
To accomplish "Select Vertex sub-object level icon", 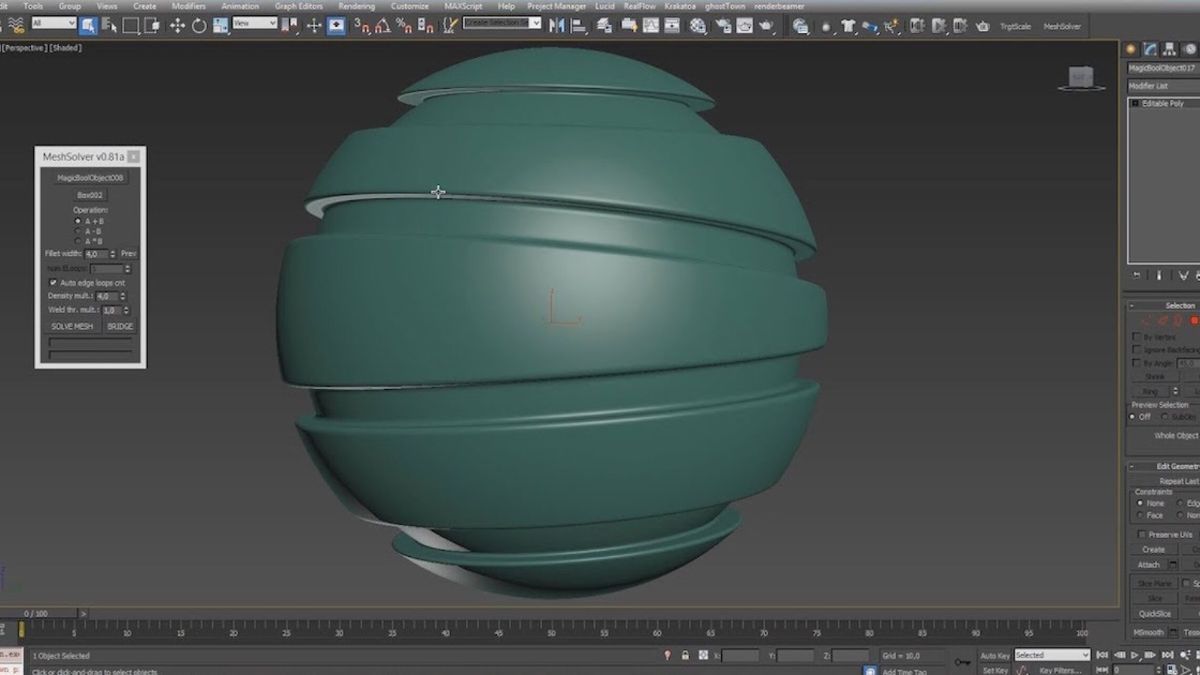I will [x=1147, y=320].
